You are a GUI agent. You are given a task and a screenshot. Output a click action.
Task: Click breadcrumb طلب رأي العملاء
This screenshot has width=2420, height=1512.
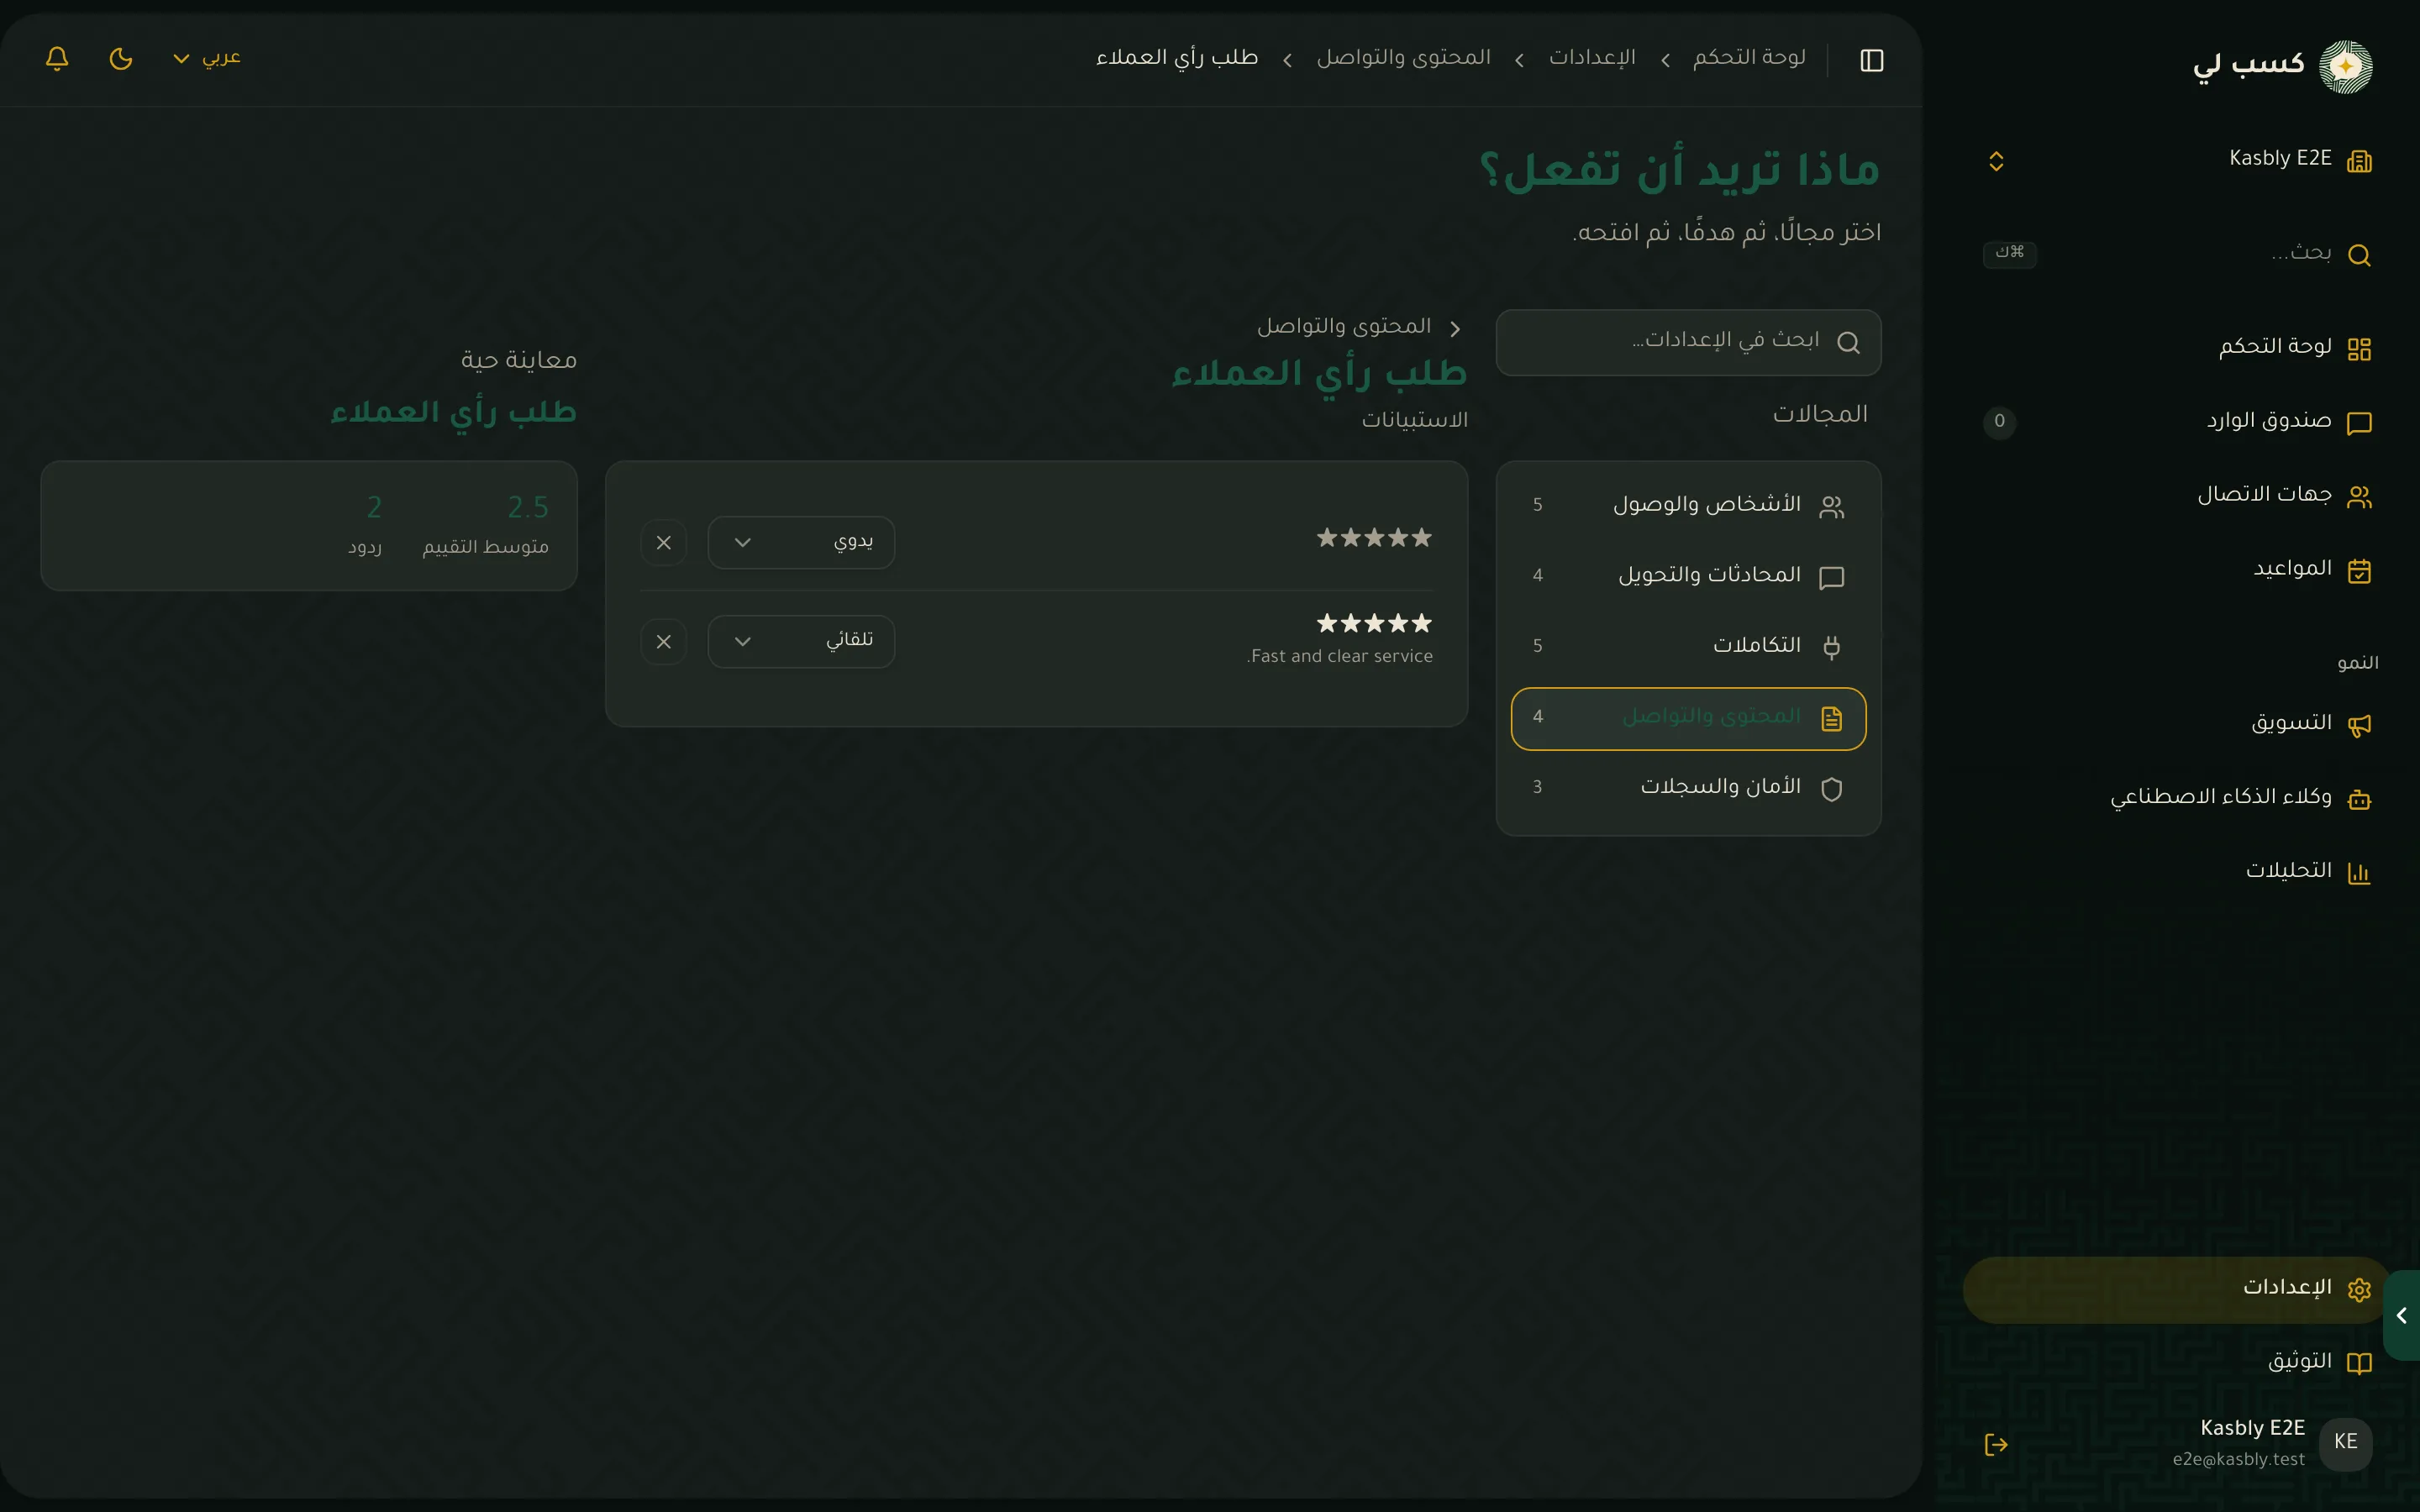coord(1176,58)
